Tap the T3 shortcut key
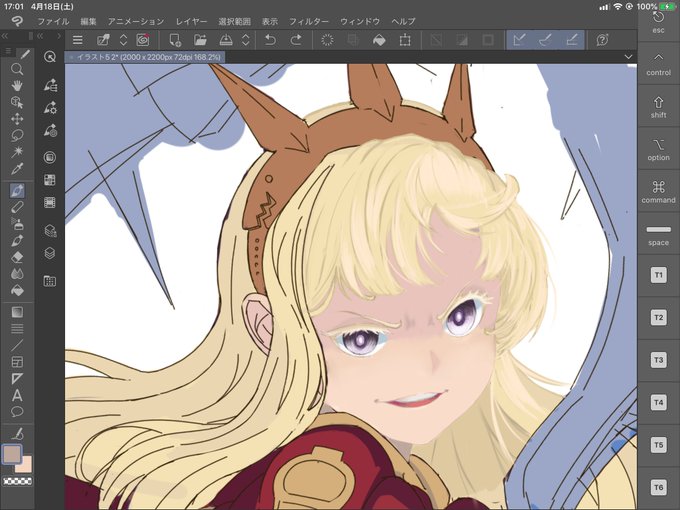The width and height of the screenshot is (680, 510). point(658,360)
